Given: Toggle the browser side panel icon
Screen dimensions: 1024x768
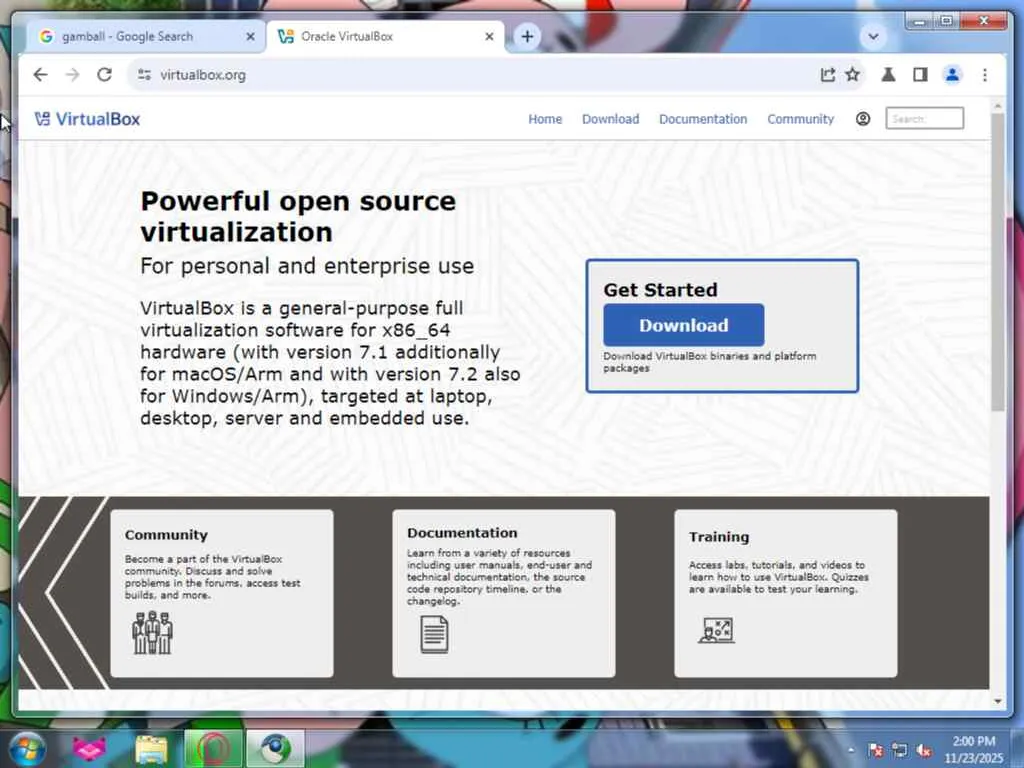Looking at the screenshot, I should [x=920, y=75].
